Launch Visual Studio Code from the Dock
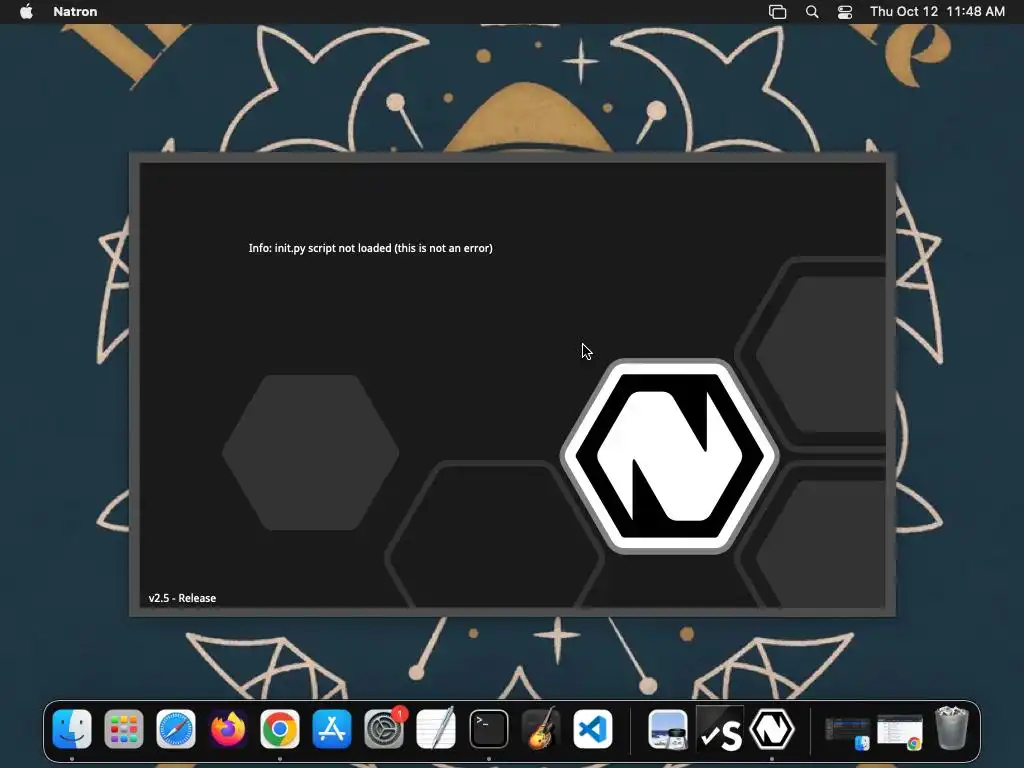This screenshot has height=768, width=1024. click(593, 729)
